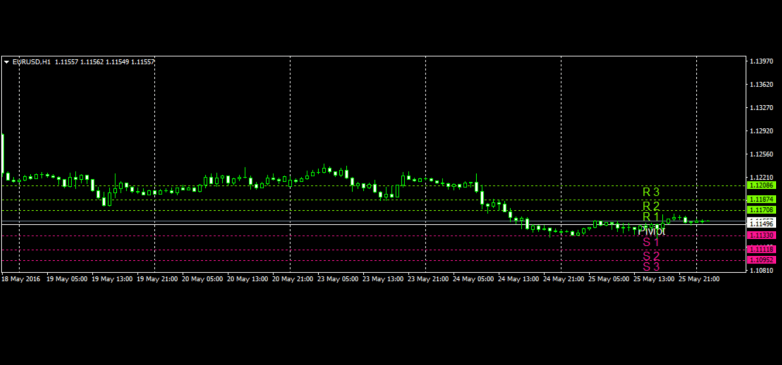Click the pink 1.11118 price tag
Screen dimensions: 782x365
[x=762, y=249]
